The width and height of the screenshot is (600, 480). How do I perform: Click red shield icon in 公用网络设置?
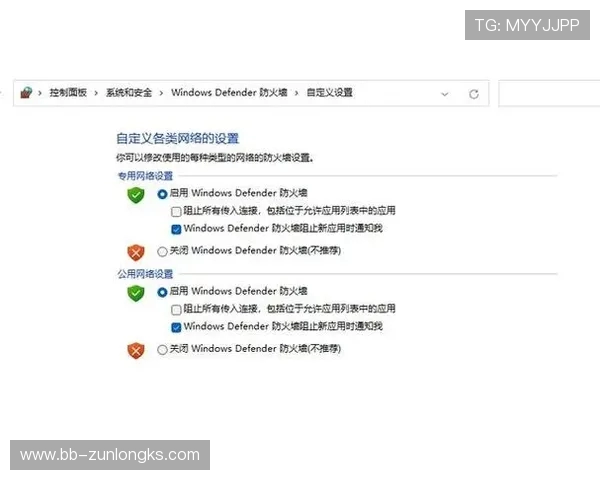click(135, 351)
